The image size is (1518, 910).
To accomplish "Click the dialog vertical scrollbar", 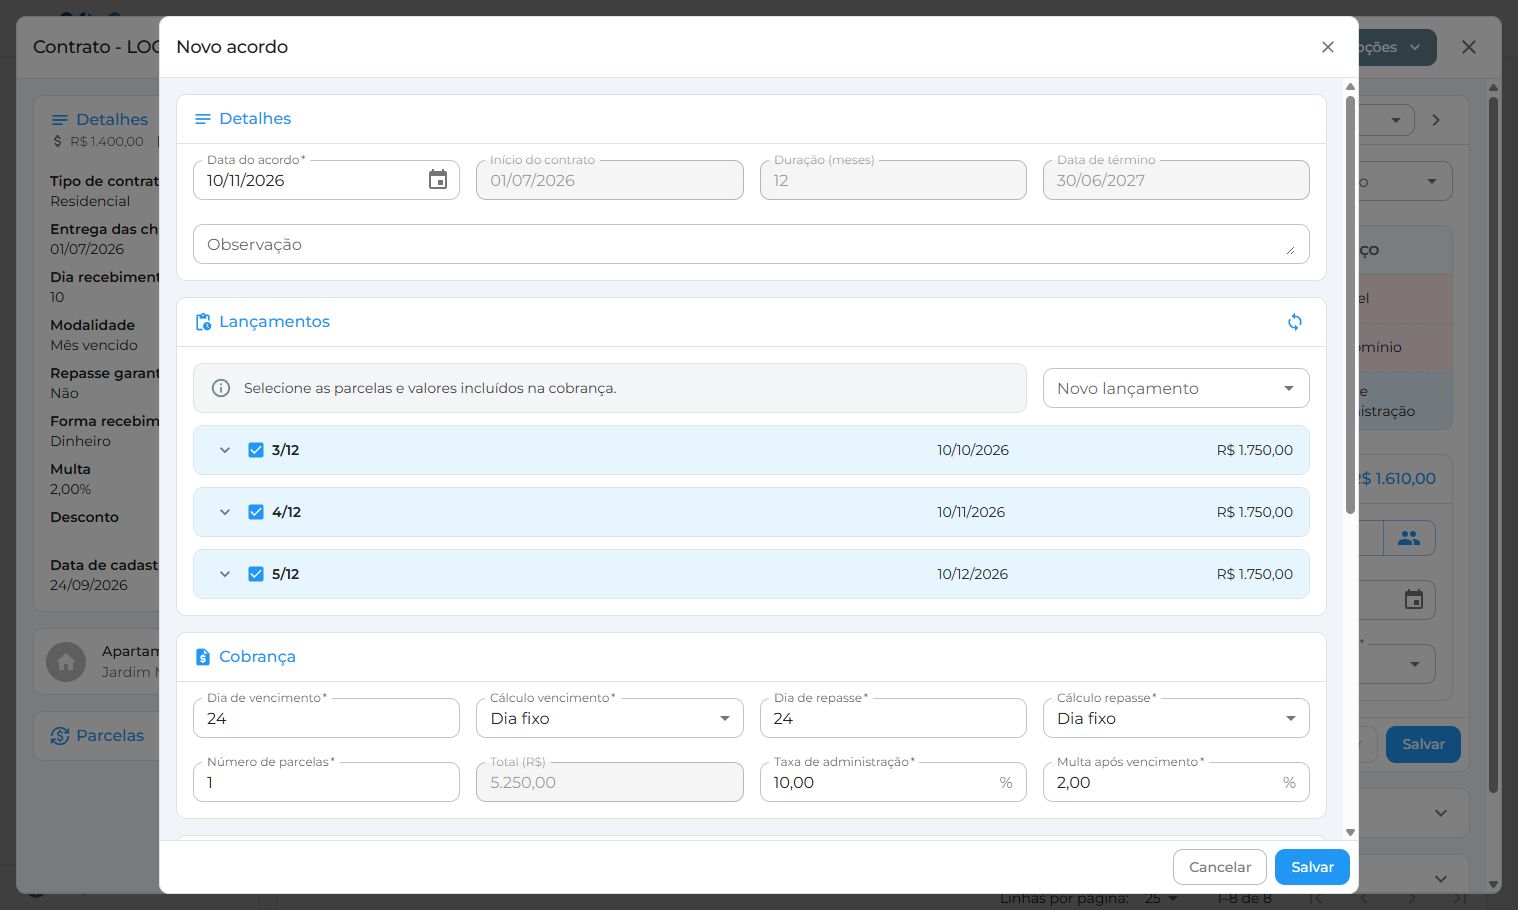I will click(x=1350, y=305).
